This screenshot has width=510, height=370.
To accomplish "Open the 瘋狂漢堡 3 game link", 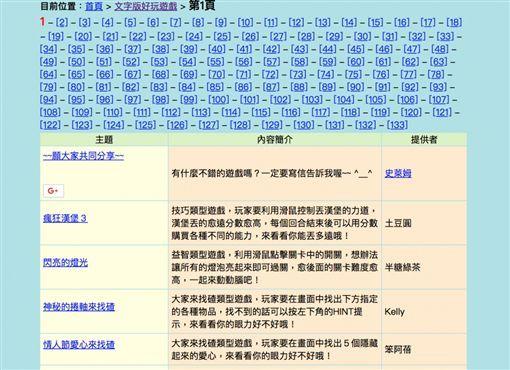I will 65,218.
